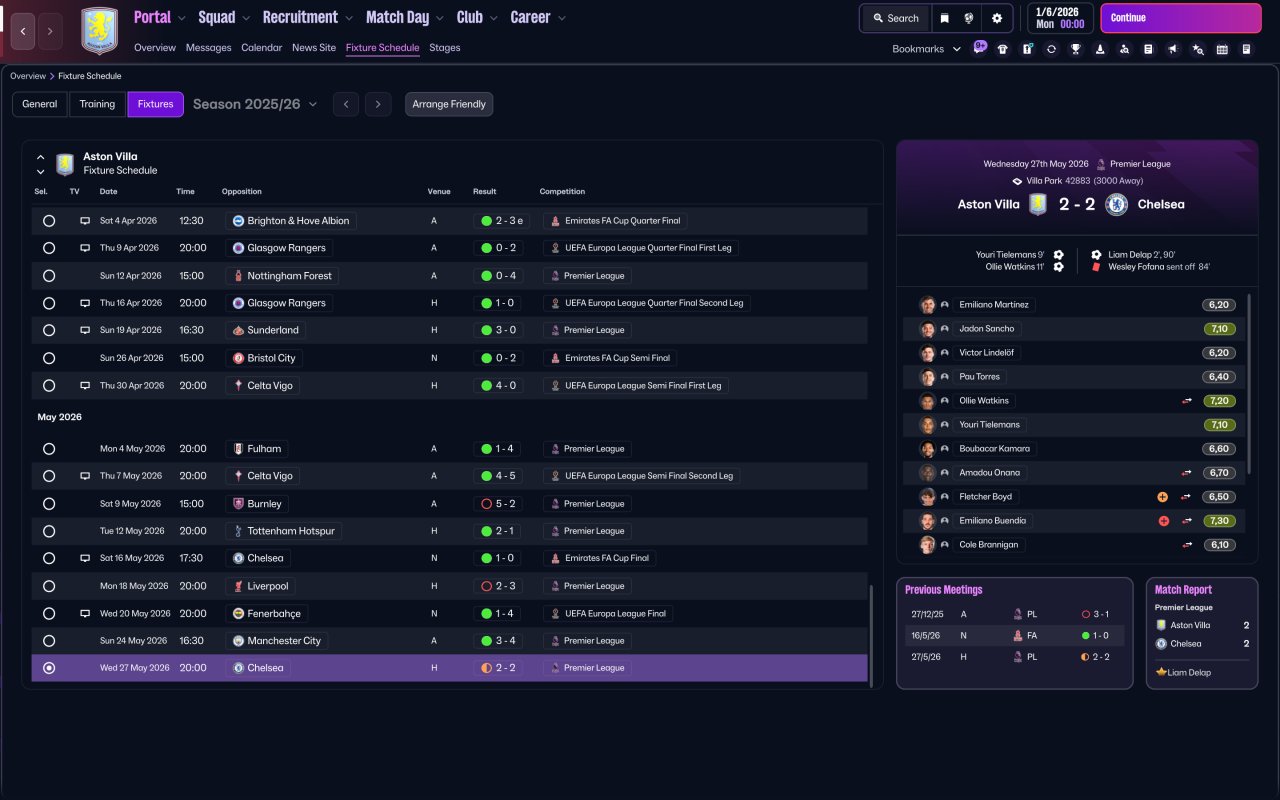Open the Messages tab
The image size is (1280, 800).
208,48
